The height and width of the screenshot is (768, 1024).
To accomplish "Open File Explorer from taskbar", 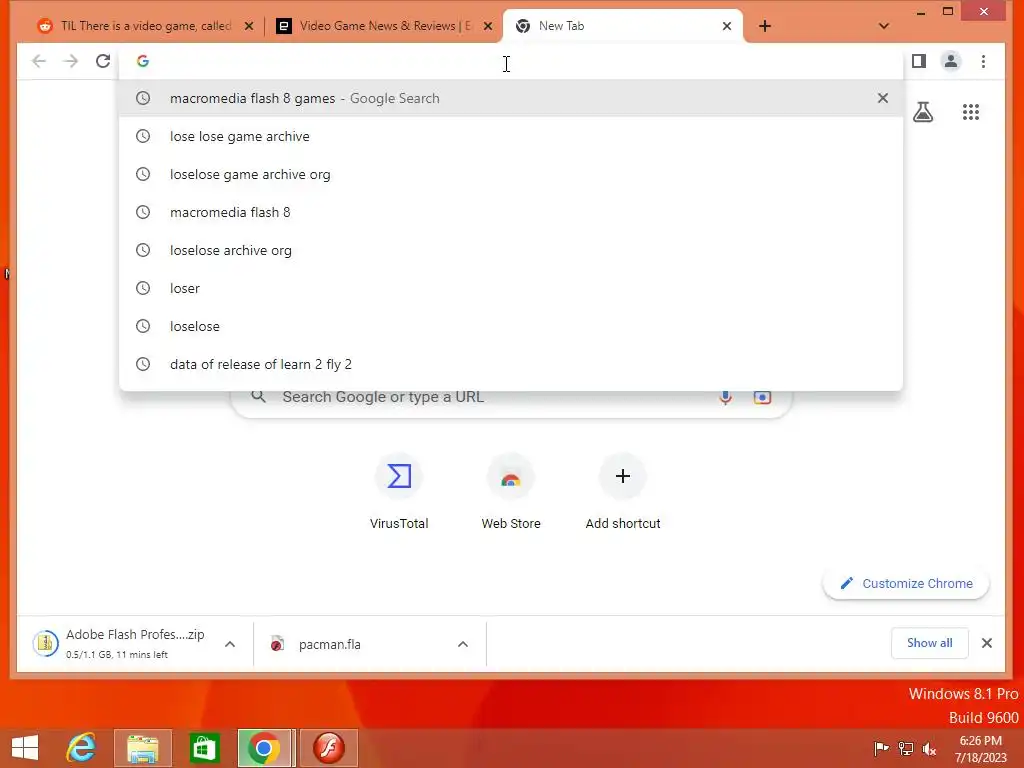I will [142, 748].
